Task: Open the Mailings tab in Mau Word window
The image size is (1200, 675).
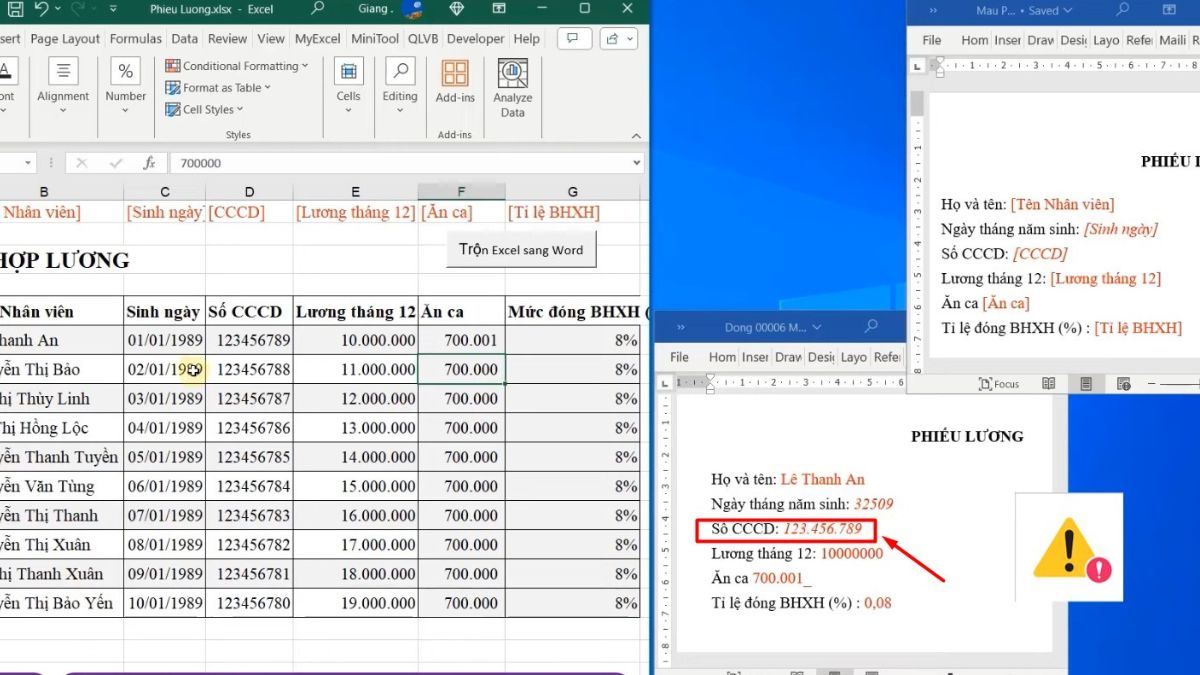Action: pos(1172,40)
